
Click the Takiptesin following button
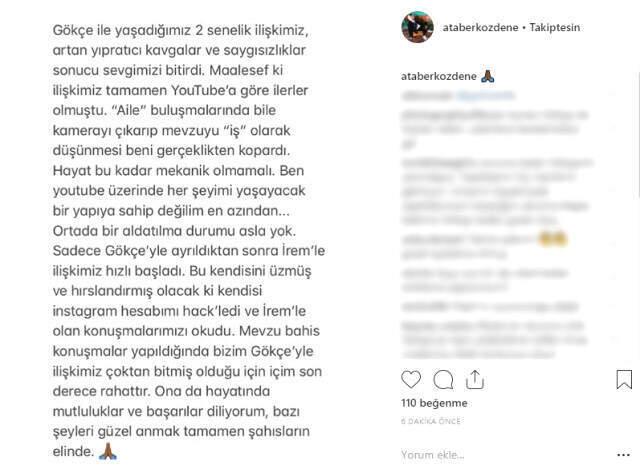pyautogui.click(x=555, y=27)
